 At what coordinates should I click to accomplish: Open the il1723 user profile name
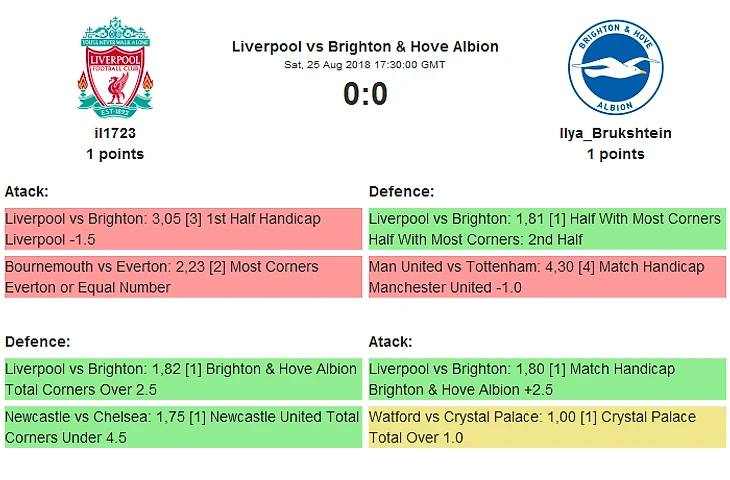pos(115,133)
